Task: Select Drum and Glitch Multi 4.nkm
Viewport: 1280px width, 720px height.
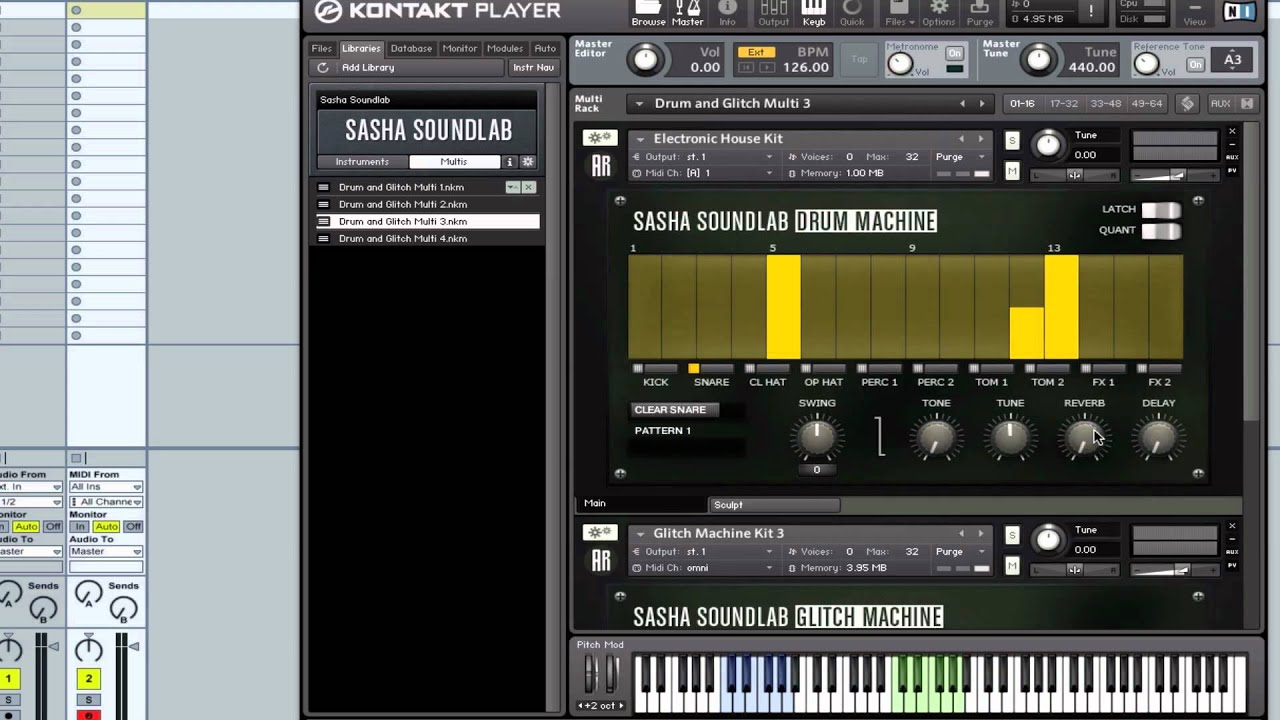Action: (427, 239)
